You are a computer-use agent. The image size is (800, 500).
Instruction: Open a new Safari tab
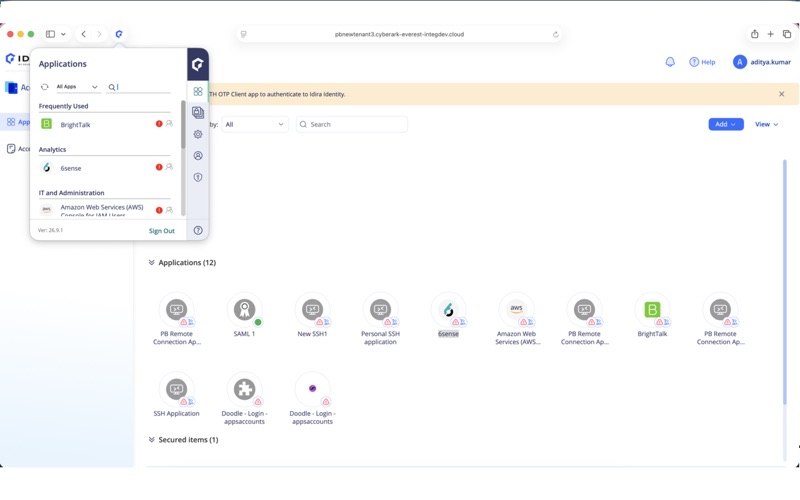coord(770,34)
